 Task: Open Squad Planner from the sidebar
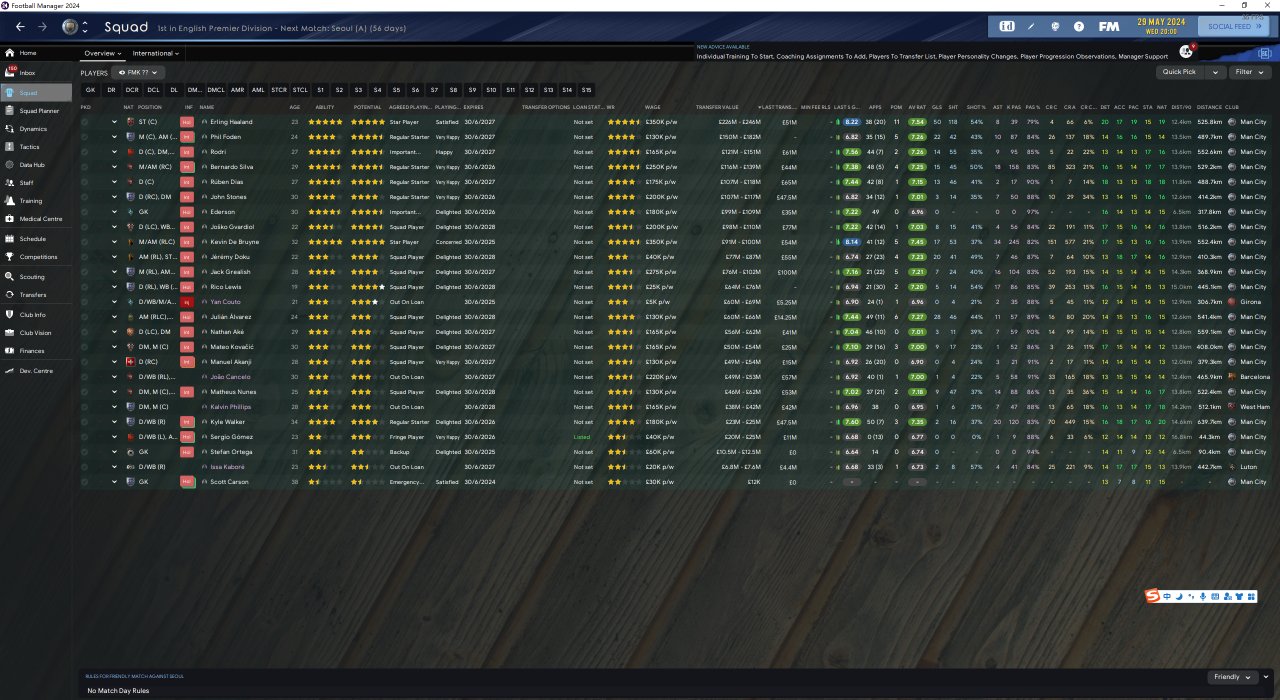tap(36, 111)
